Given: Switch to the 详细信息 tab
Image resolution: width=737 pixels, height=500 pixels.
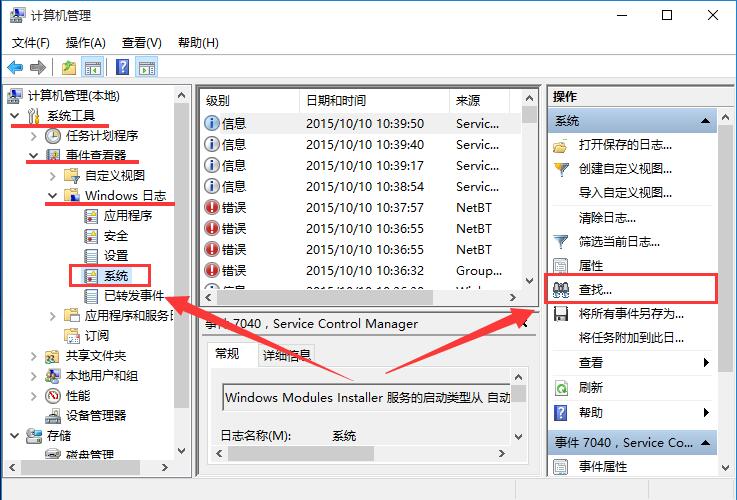Looking at the screenshot, I should pos(286,354).
